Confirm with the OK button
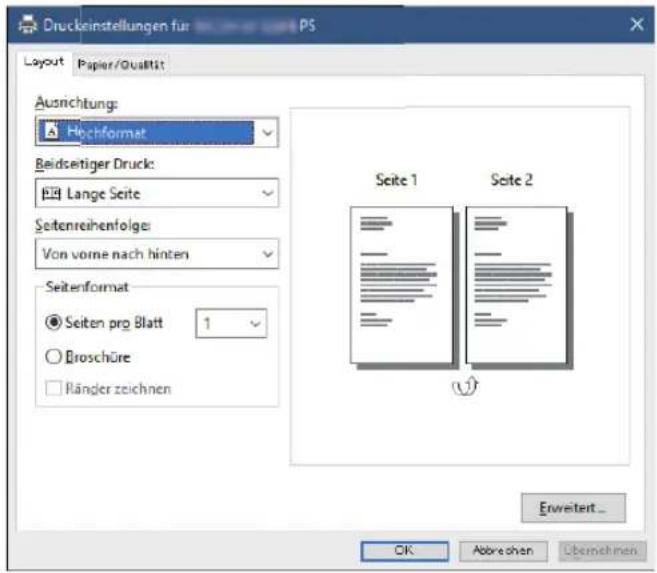657x573 pixels. point(404,550)
